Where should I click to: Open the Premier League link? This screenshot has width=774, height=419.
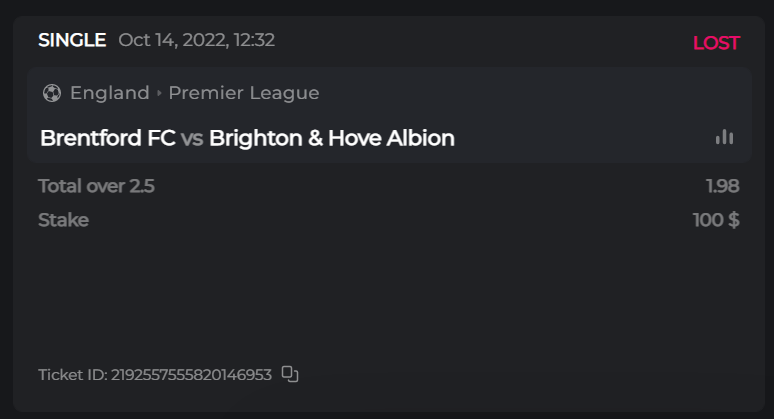coord(244,93)
